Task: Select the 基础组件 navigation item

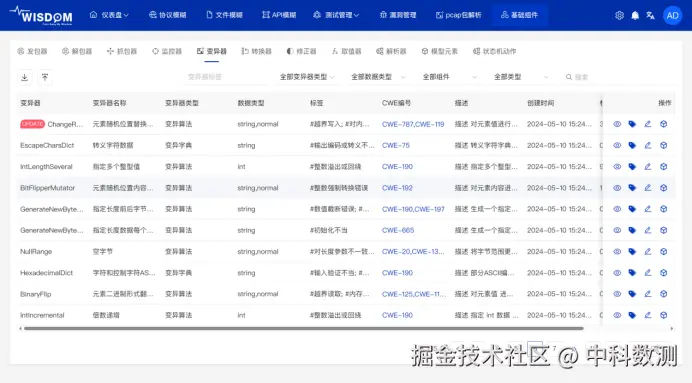Action: (519, 15)
